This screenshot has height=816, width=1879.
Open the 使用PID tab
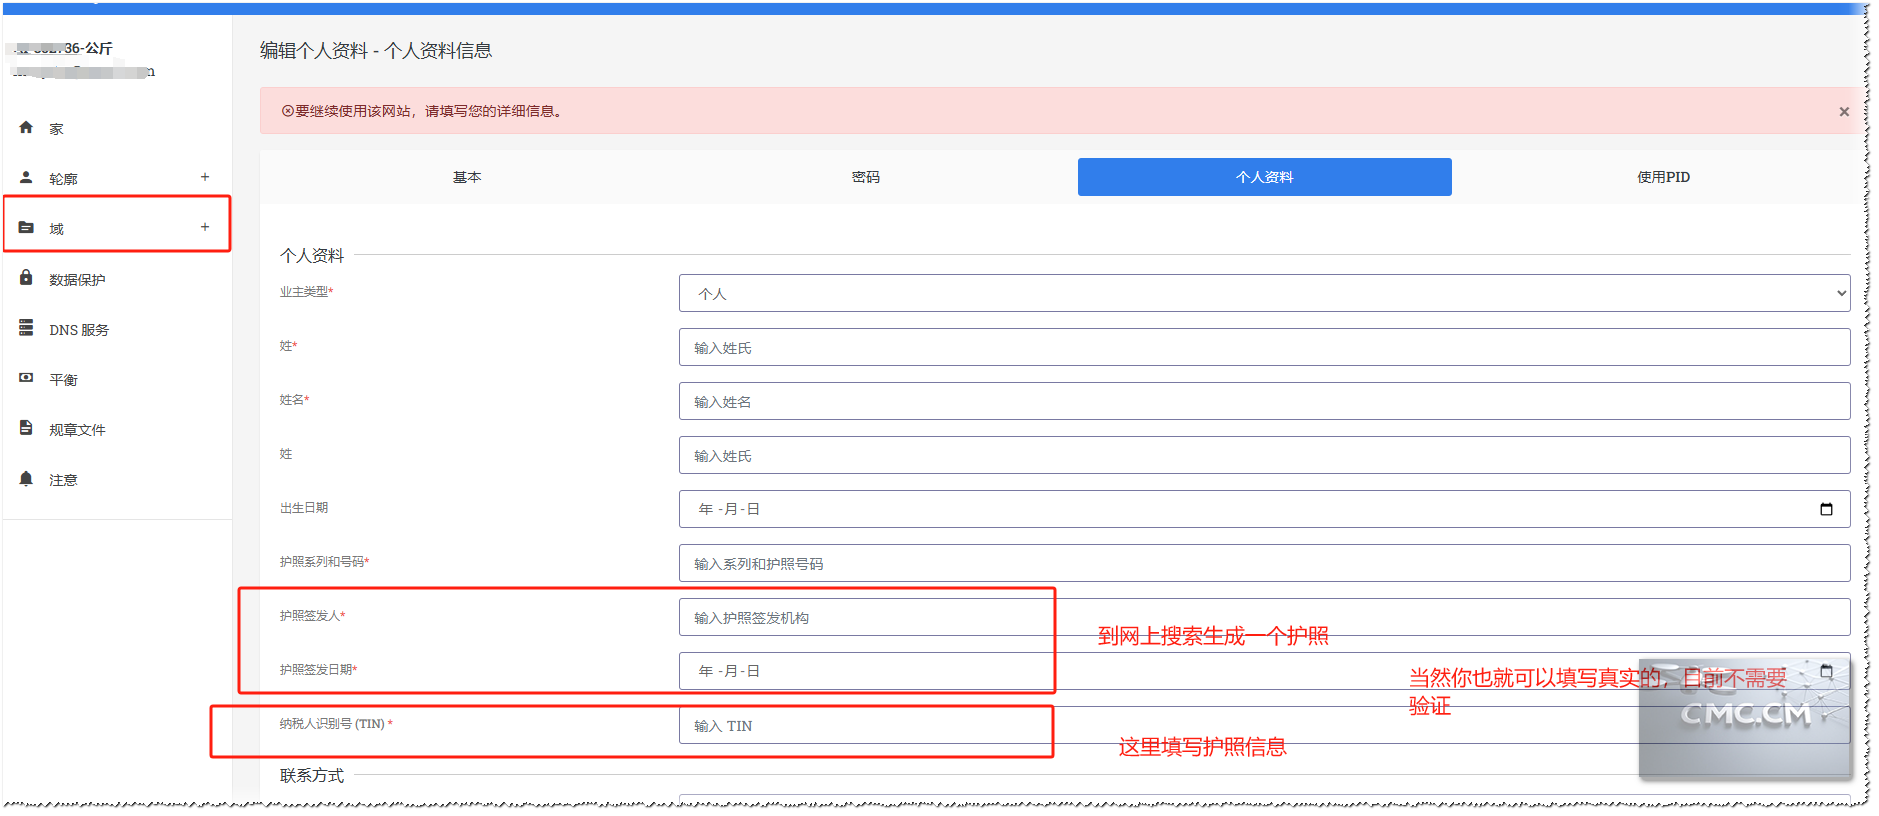(x=1663, y=177)
